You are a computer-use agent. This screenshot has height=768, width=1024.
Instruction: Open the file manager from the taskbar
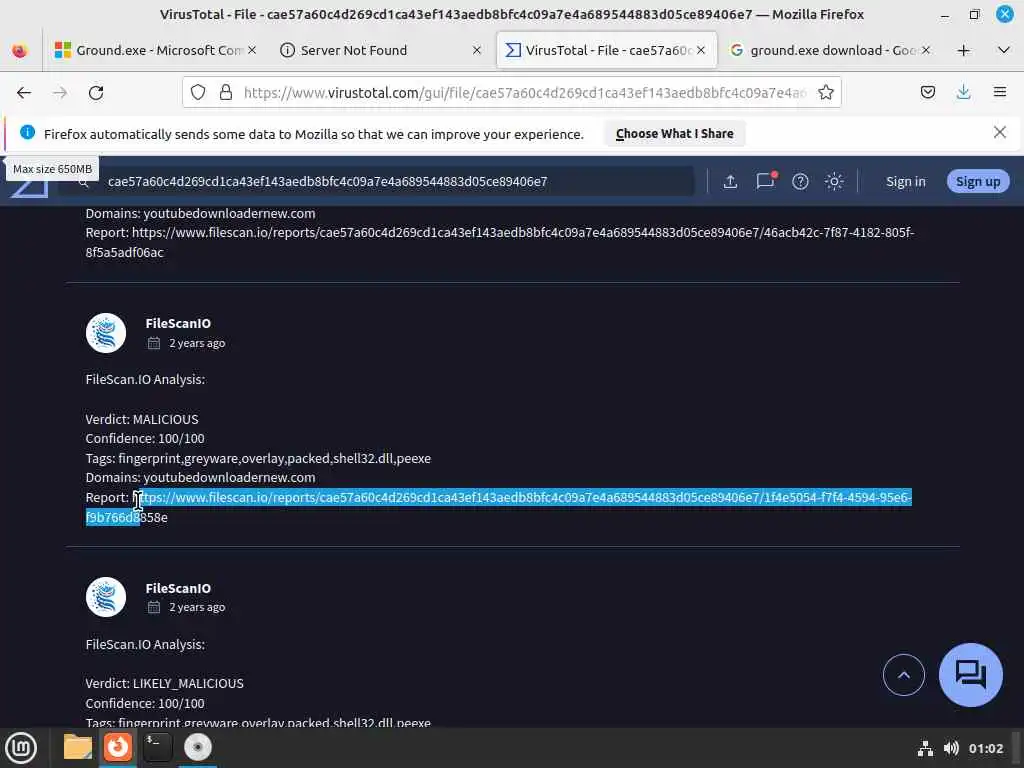78,747
